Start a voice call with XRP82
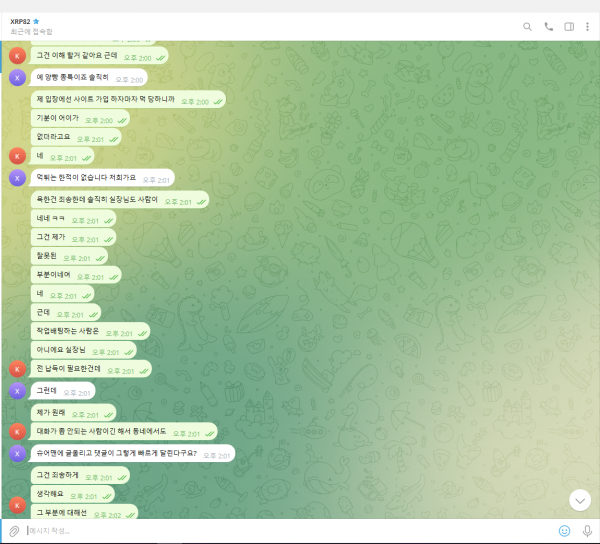 tap(548, 27)
